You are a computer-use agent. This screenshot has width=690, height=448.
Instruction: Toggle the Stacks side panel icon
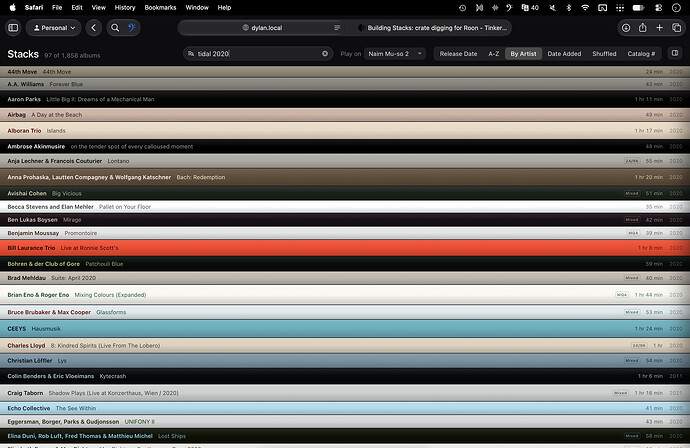(675, 53)
